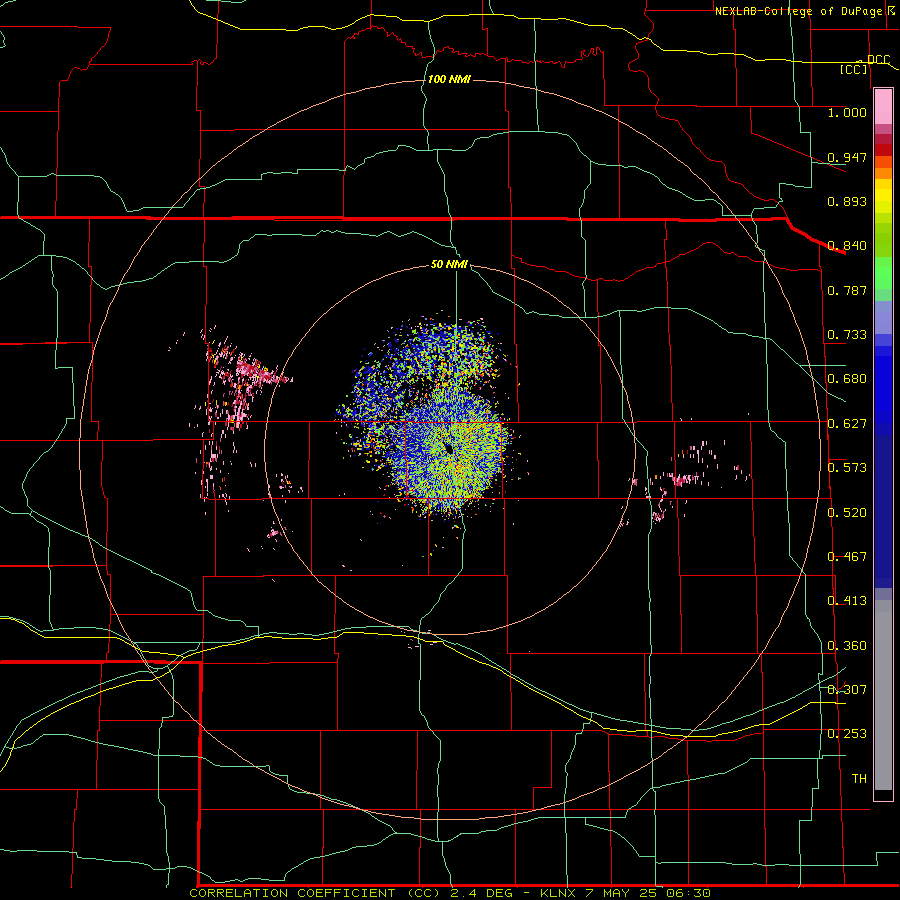This screenshot has width=900, height=900.
Task: Pick the bright green swatch in color bar
Action: [883, 273]
